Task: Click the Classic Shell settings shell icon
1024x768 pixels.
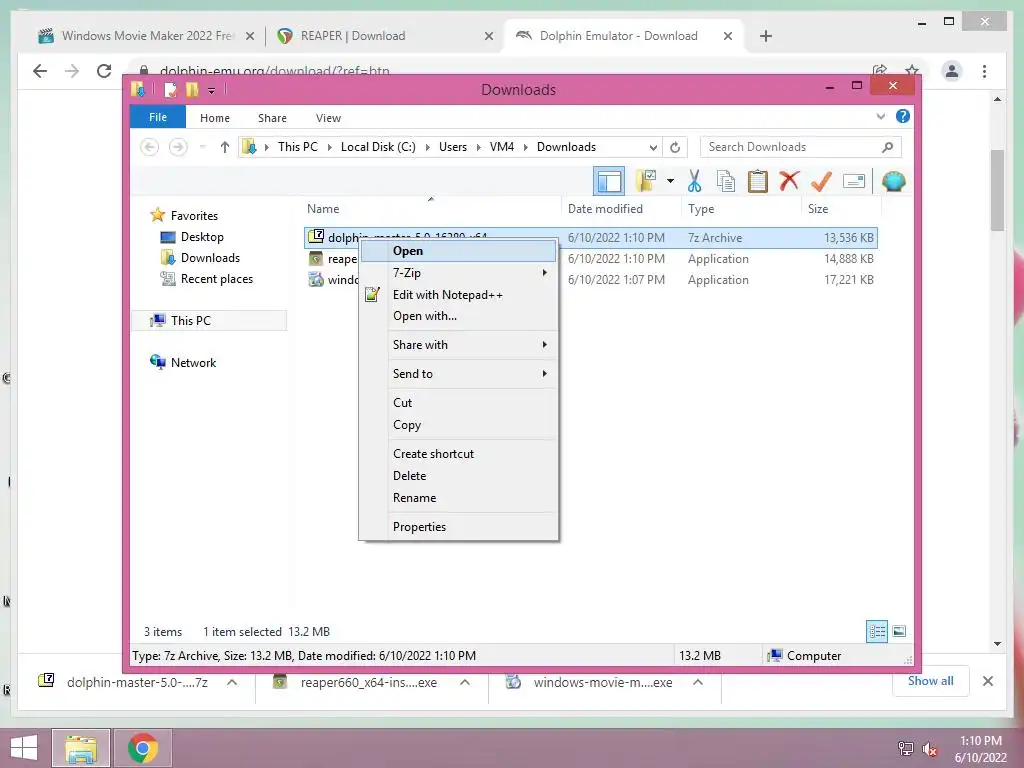Action: [x=893, y=181]
